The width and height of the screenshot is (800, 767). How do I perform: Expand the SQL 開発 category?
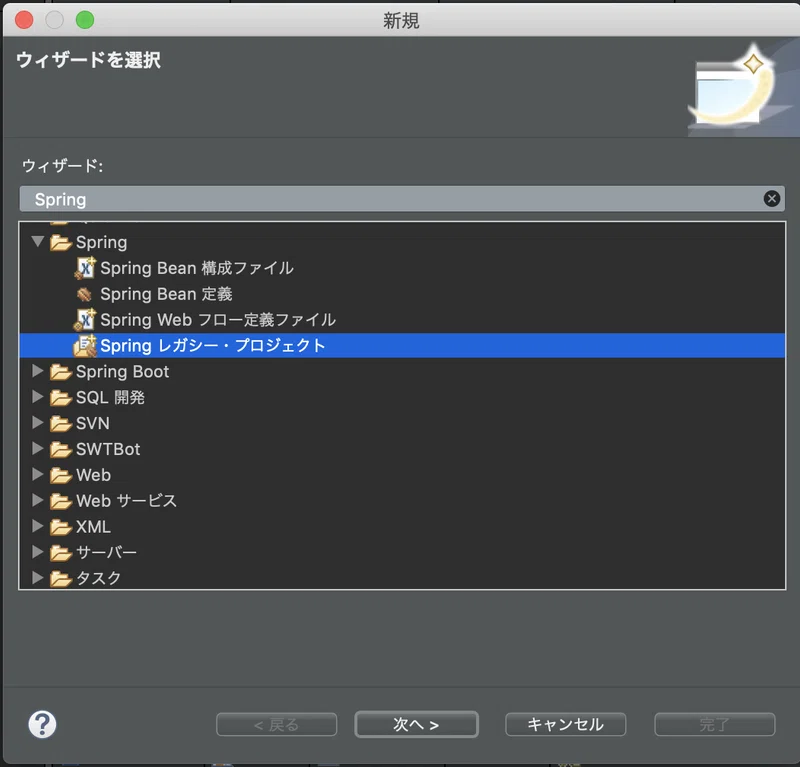(x=37, y=397)
